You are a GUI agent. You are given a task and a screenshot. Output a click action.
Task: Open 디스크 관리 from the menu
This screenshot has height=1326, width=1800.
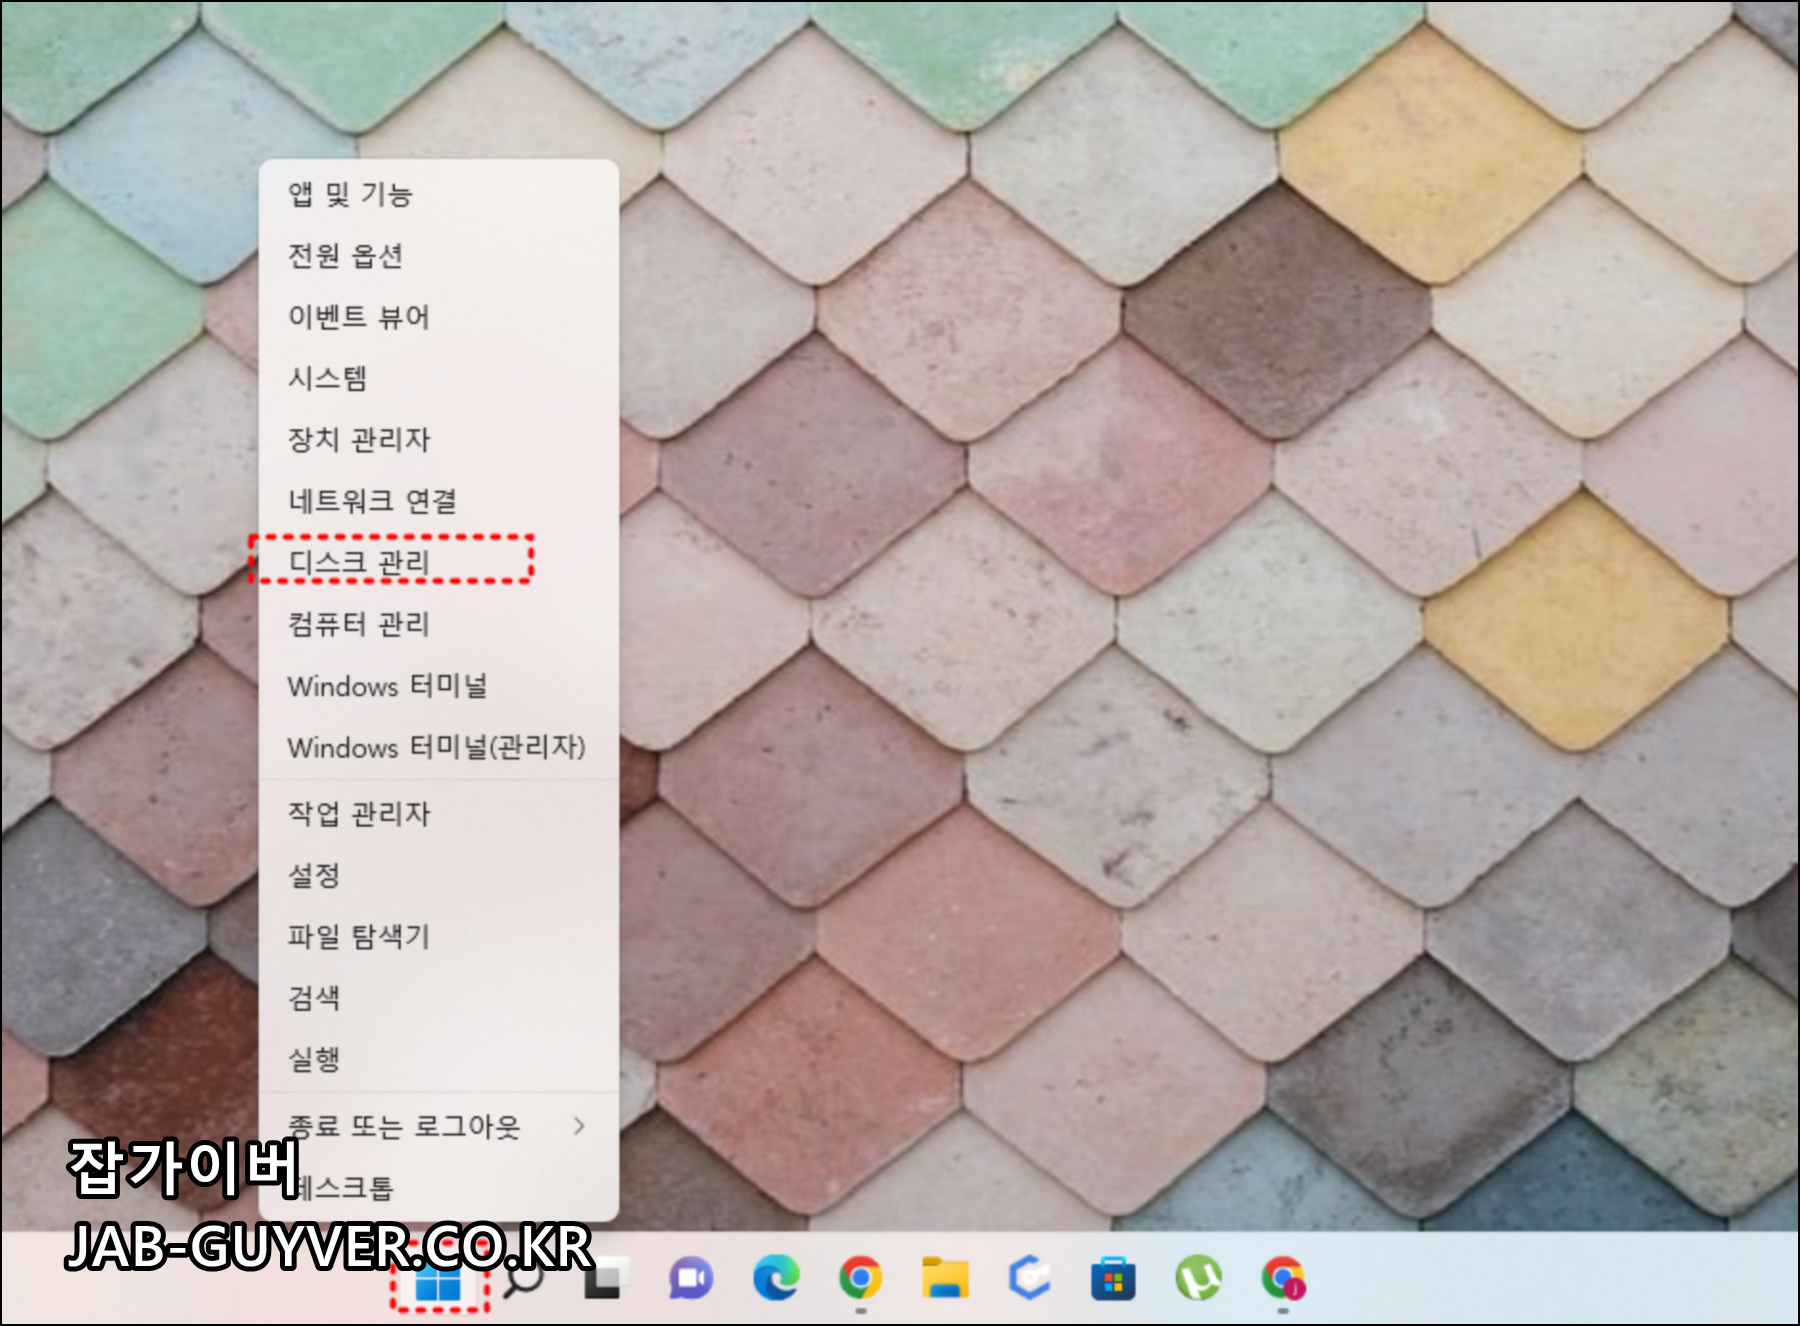[439, 562]
